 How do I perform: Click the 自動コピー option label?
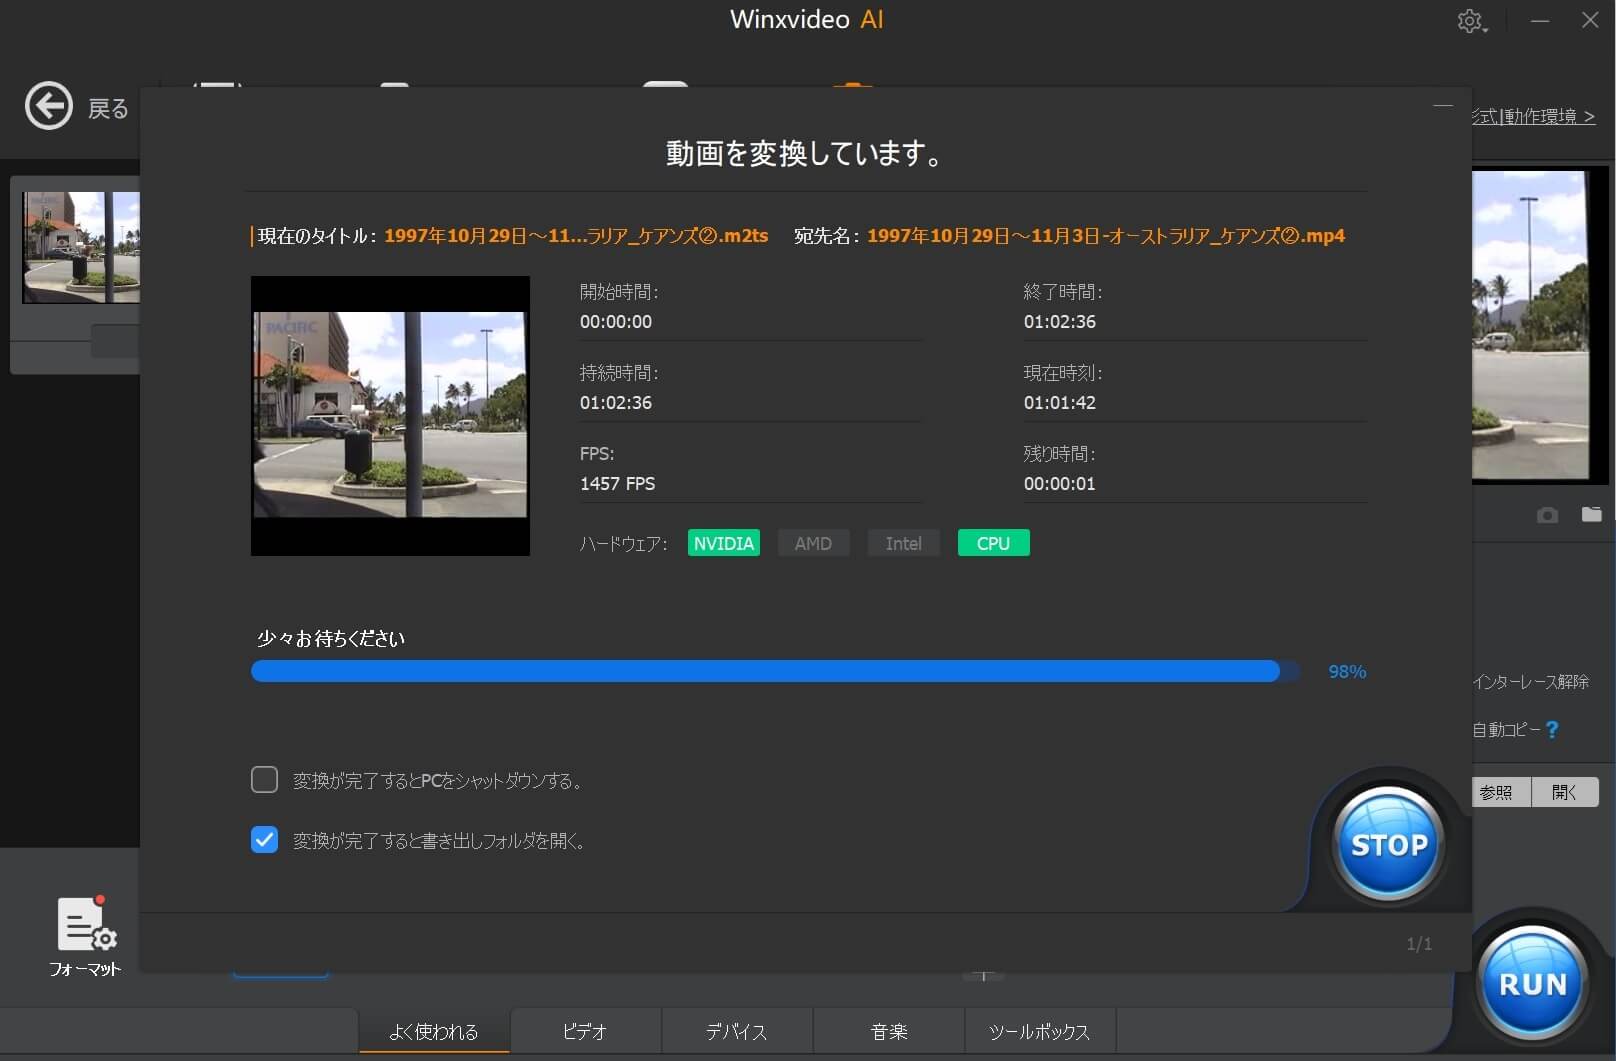tap(1506, 730)
